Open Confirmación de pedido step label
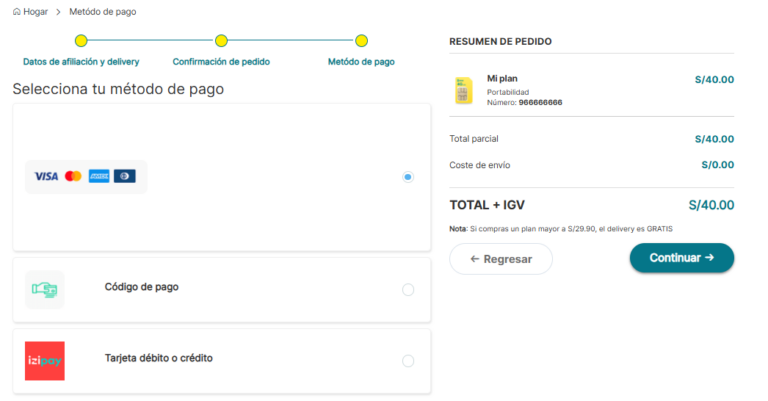The image size is (768, 401). pos(221,62)
